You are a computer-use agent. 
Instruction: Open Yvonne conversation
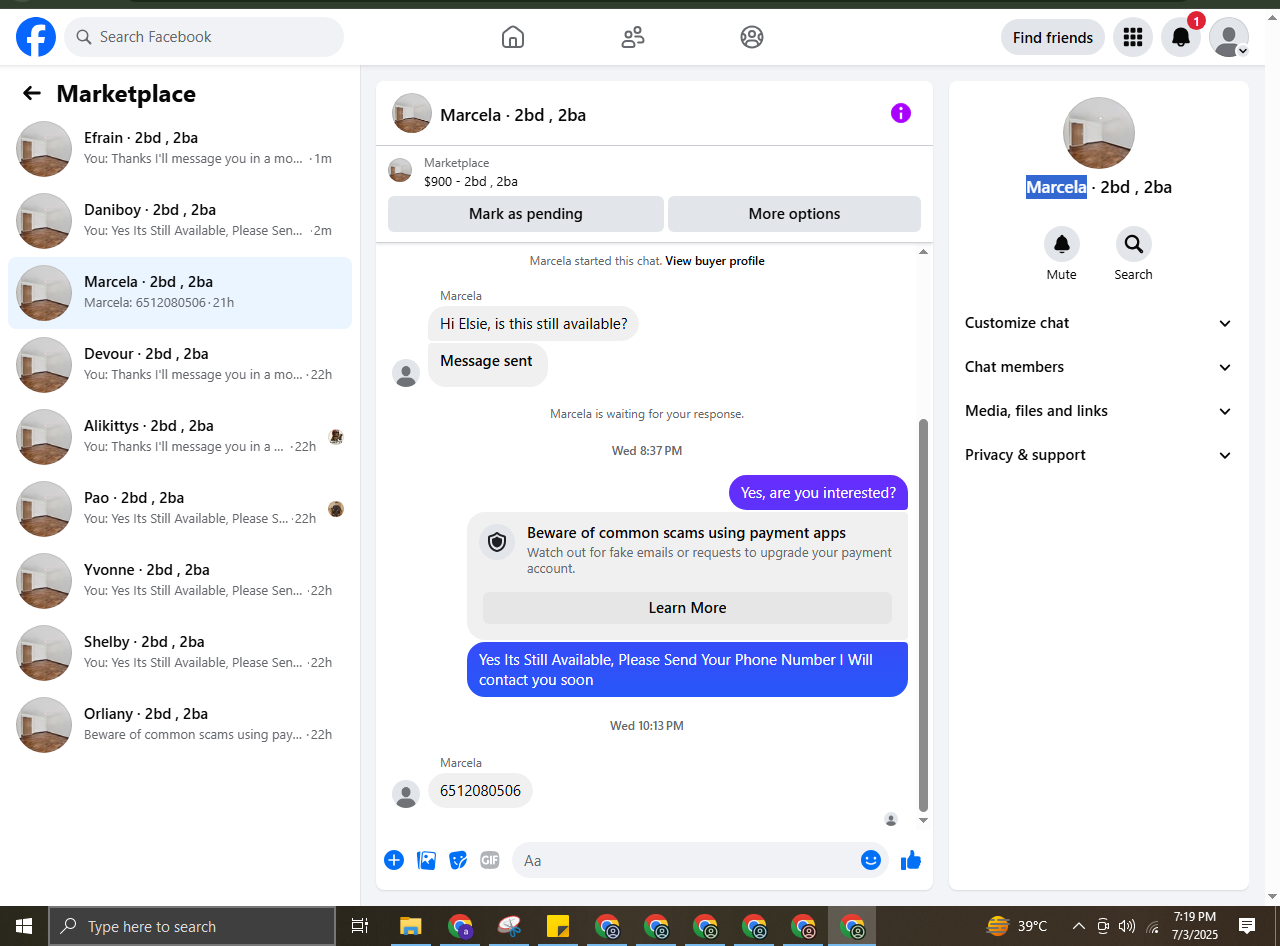coord(180,581)
